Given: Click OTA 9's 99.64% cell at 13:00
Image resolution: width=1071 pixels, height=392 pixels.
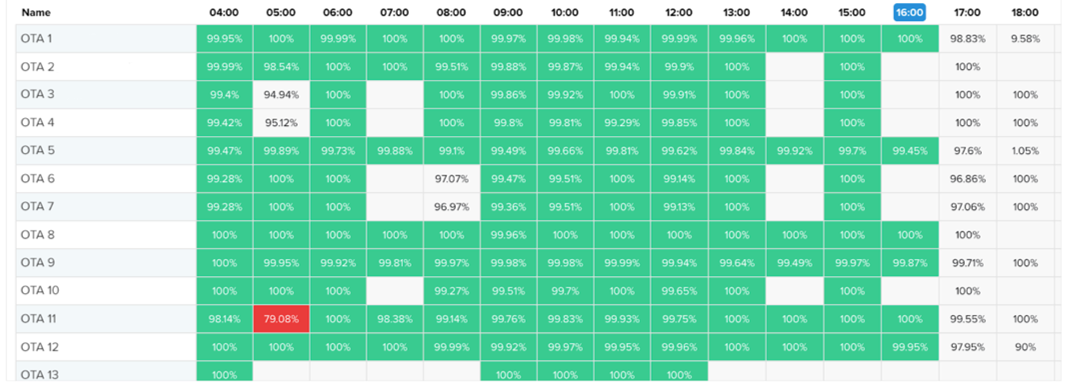Looking at the screenshot, I should 736,263.
